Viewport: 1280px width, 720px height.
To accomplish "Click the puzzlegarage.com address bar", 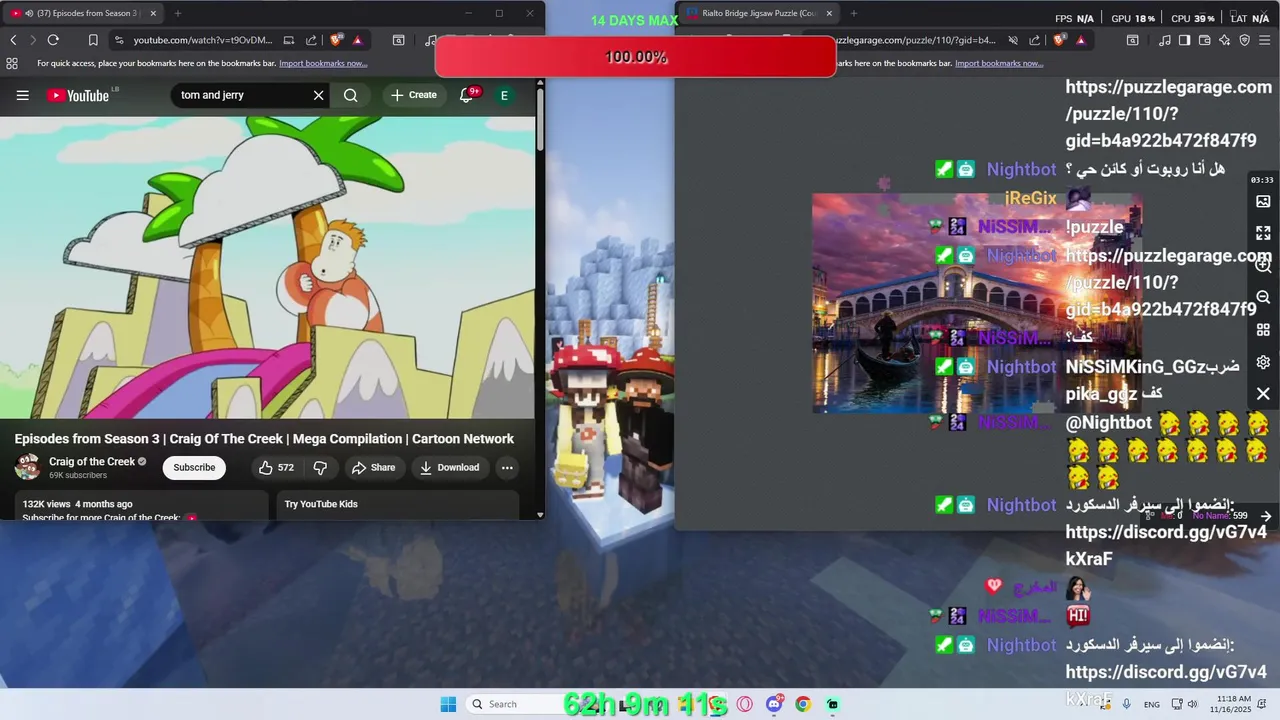I will (x=915, y=40).
